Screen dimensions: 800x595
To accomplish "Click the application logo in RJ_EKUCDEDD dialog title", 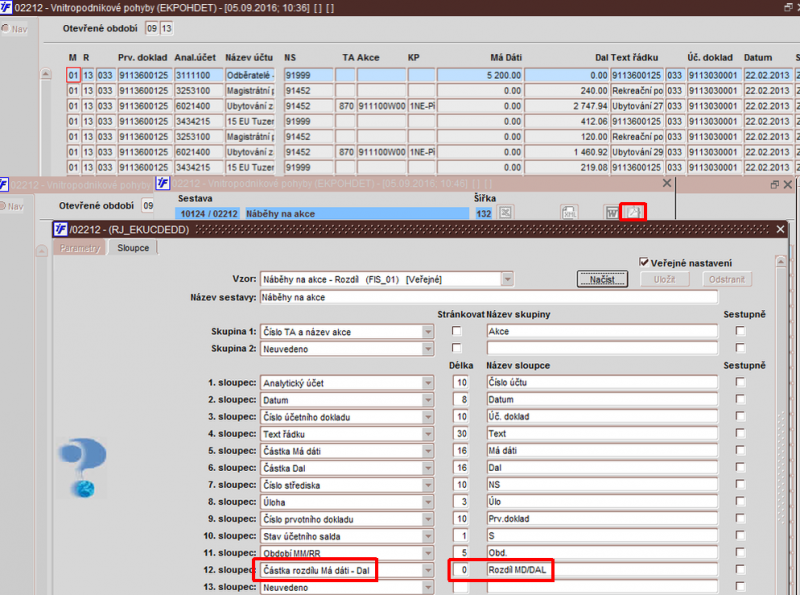I will tap(61, 229).
